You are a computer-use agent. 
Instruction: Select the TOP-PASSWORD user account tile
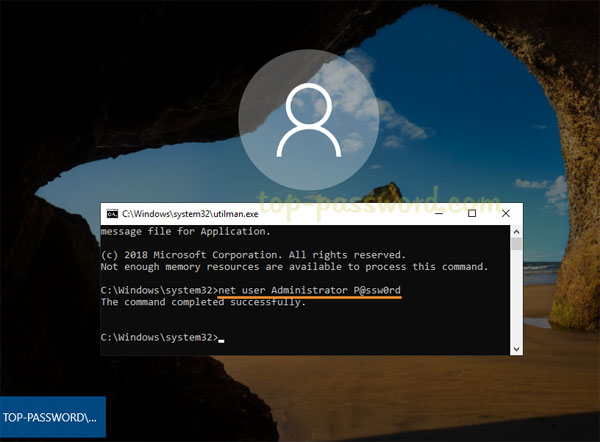click(x=52, y=418)
